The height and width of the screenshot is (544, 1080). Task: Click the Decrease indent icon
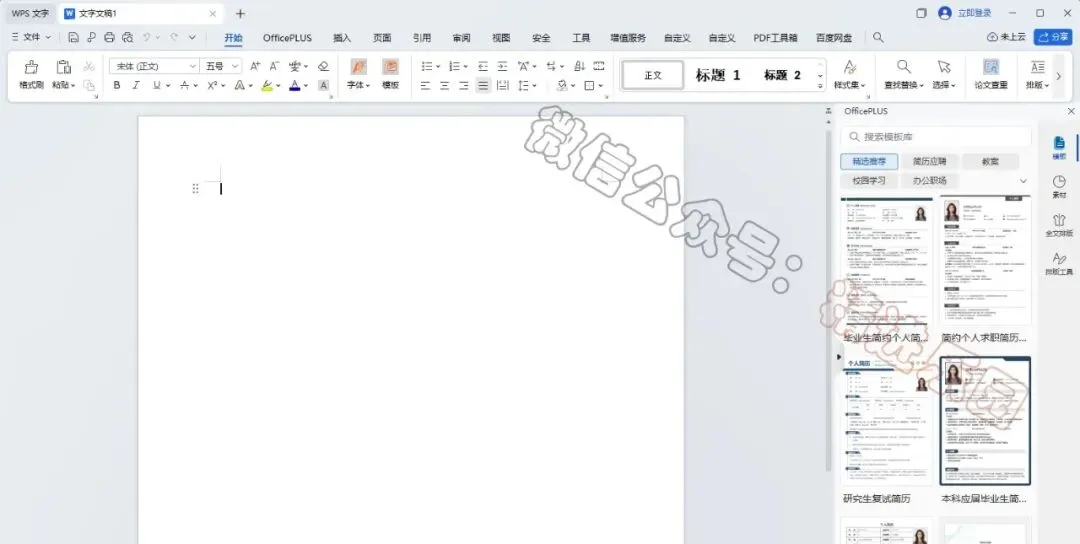click(483, 66)
